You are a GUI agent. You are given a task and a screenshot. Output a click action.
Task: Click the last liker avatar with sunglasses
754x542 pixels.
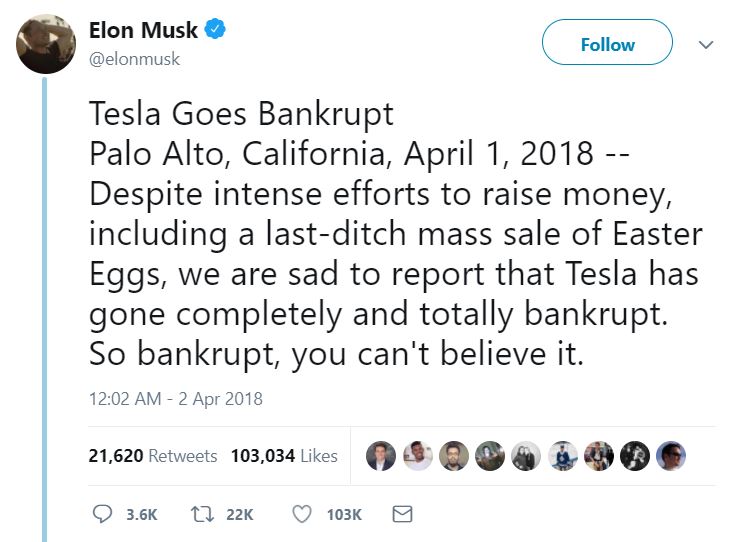671,455
